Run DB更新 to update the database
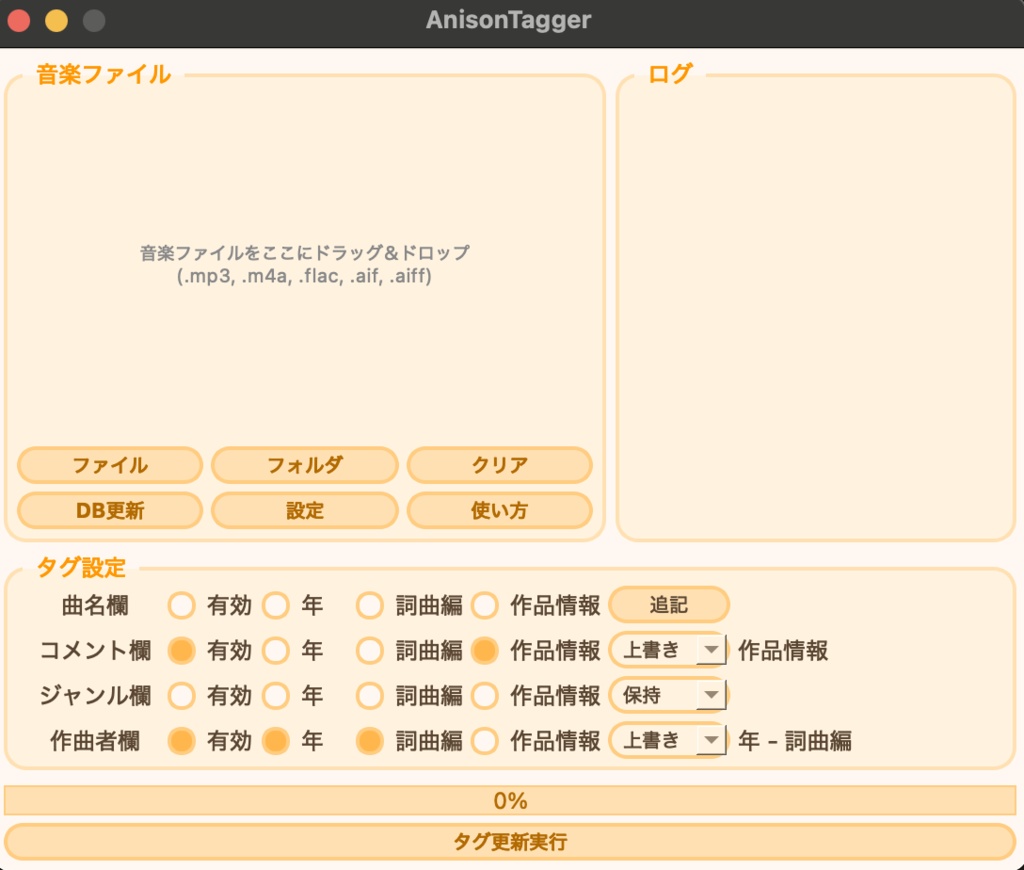 109,510
